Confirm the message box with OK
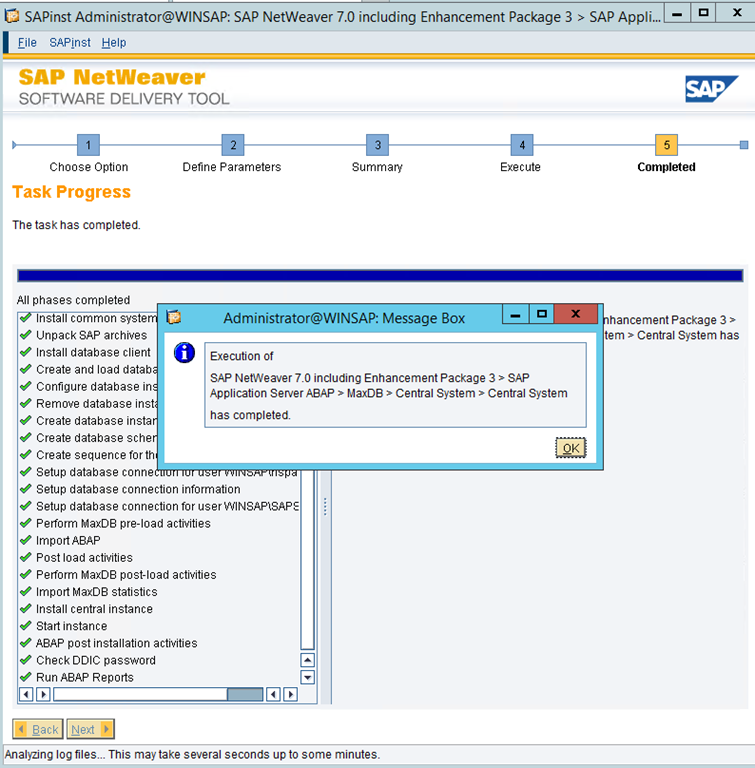This screenshot has width=755, height=768. [x=570, y=448]
